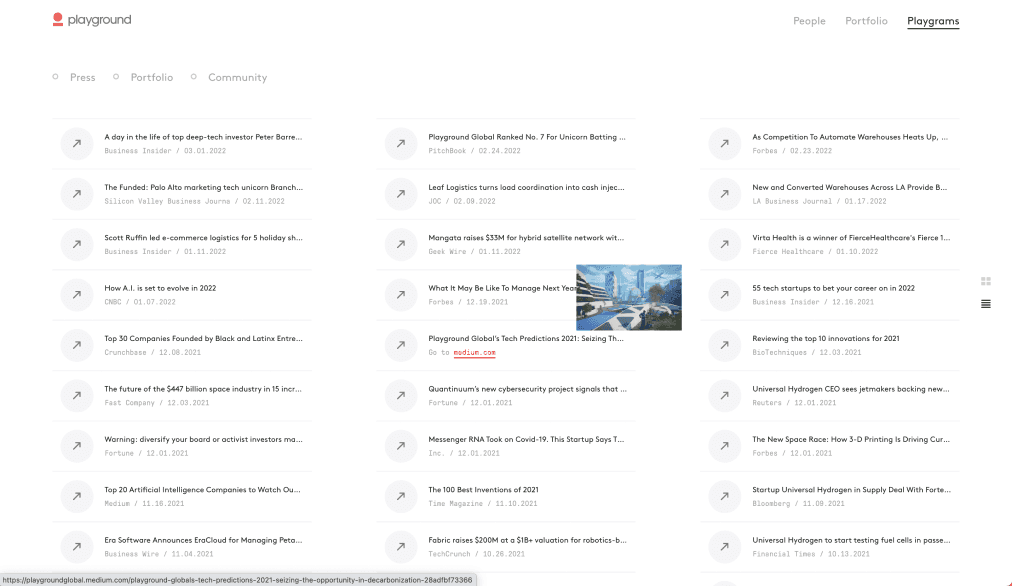Screen dimensions: 1012x586
Task: Select the Press filter radio
Action: [56, 77]
